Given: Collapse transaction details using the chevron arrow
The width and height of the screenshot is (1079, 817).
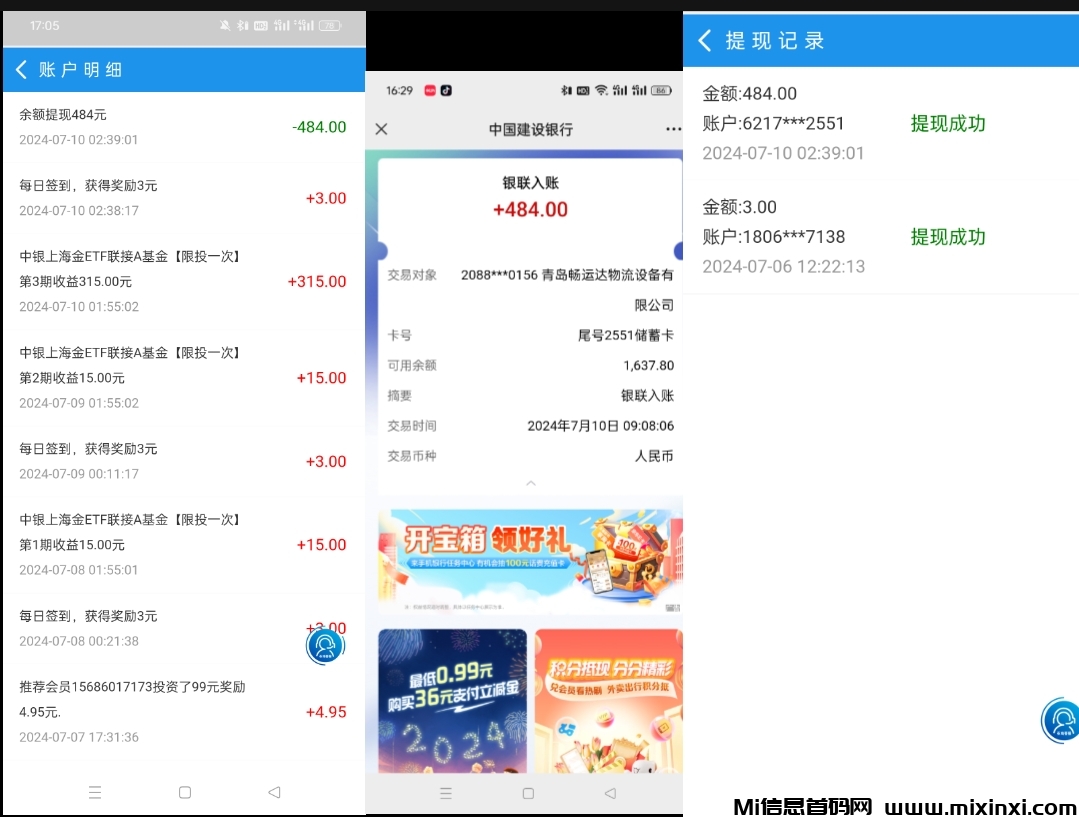Looking at the screenshot, I should click(530, 482).
